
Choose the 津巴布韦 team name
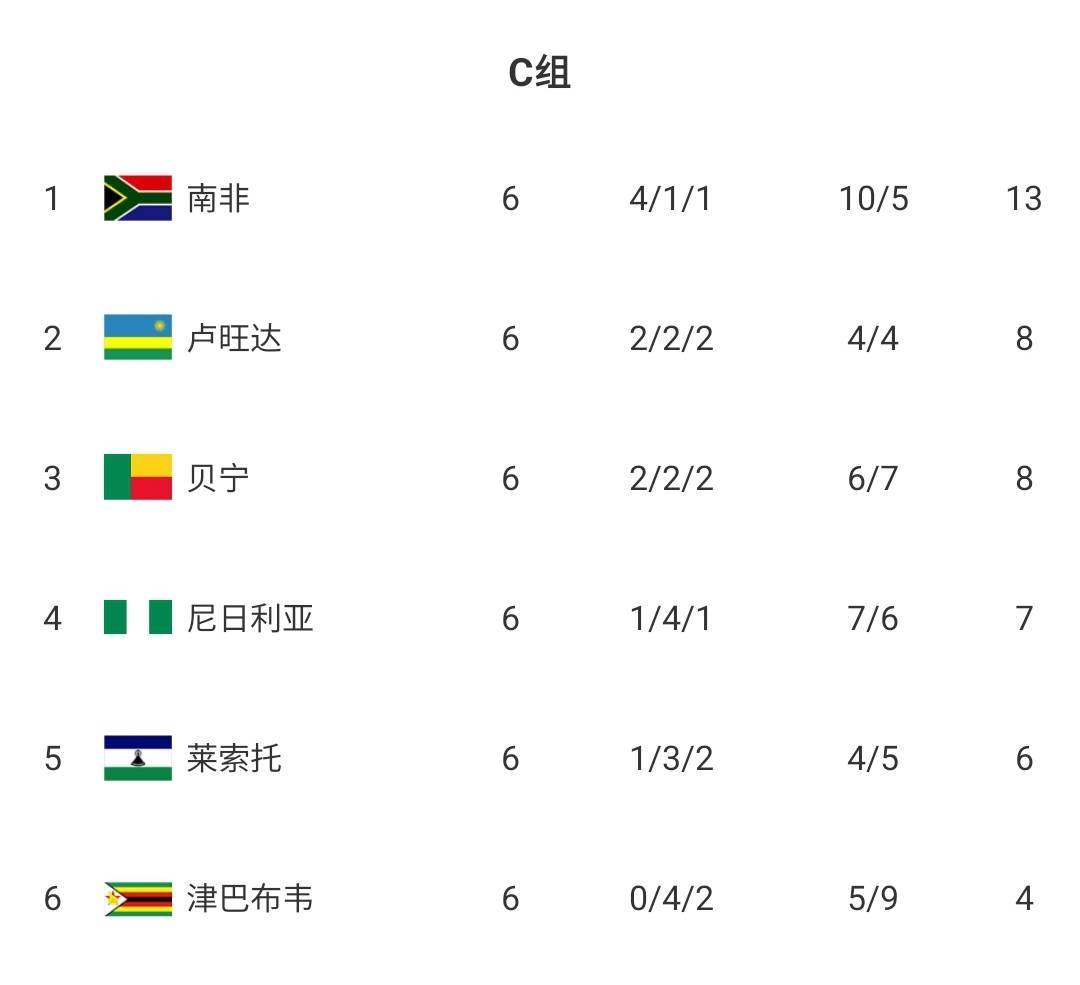(250, 898)
